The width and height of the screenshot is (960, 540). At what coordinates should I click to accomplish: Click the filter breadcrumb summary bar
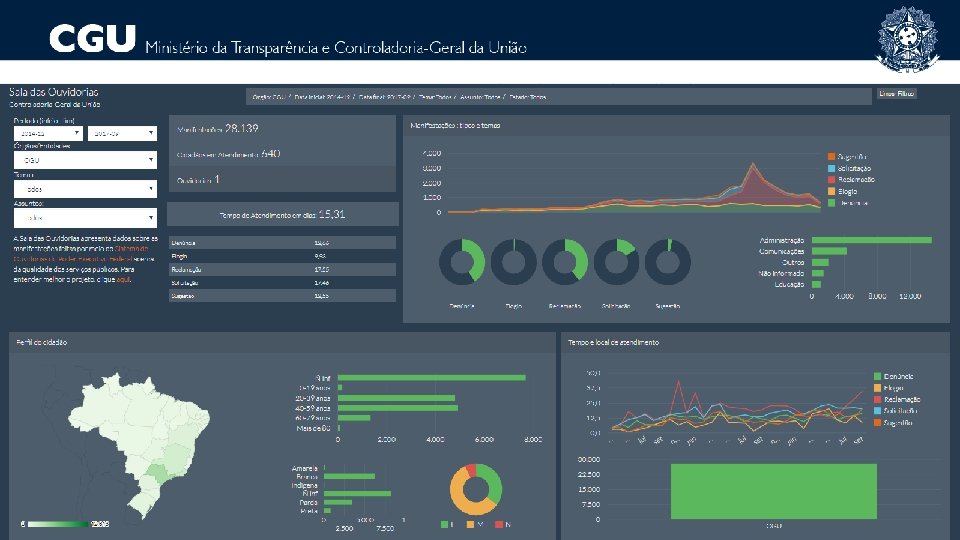559,97
